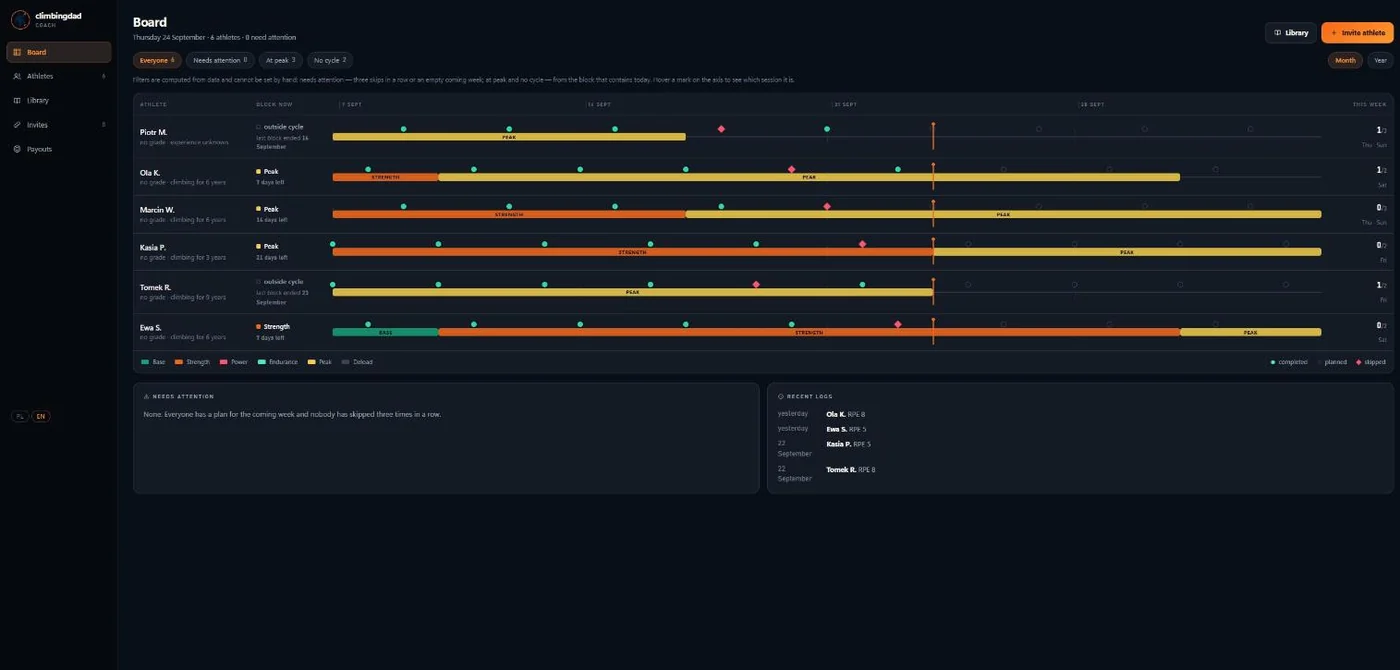
Task: Click 'Ewa S. RPE 5' in Recent Logs
Action: pyautogui.click(x=846, y=429)
